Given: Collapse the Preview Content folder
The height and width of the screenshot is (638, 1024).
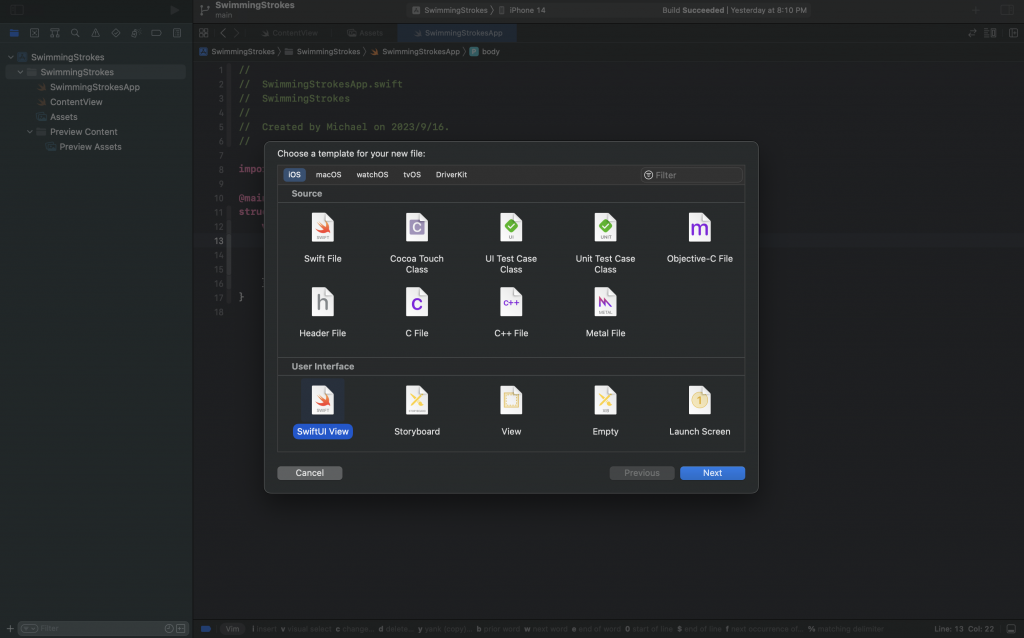Looking at the screenshot, I should (x=29, y=132).
